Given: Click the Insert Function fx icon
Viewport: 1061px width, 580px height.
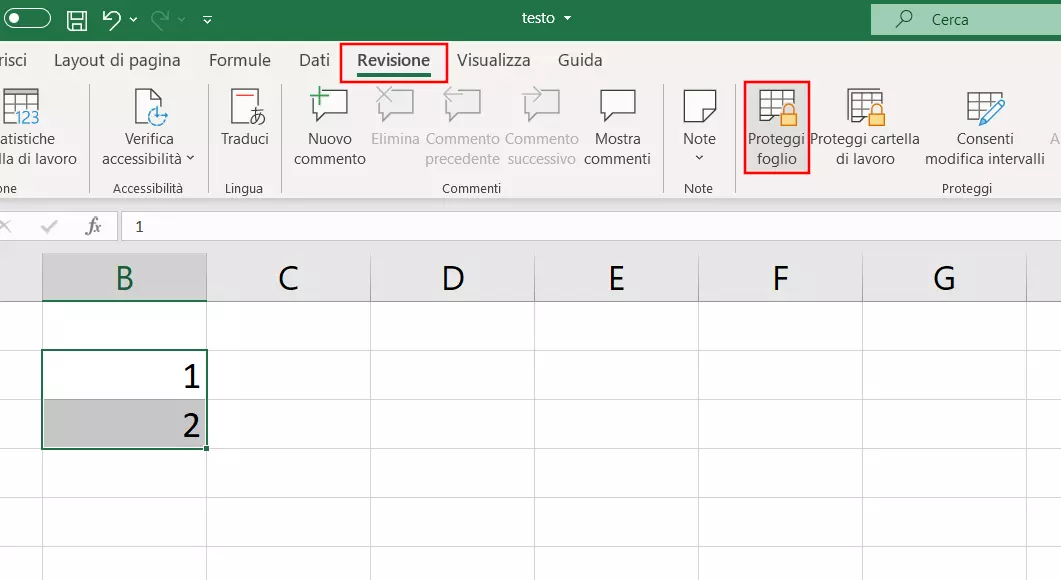Looking at the screenshot, I should (x=93, y=226).
